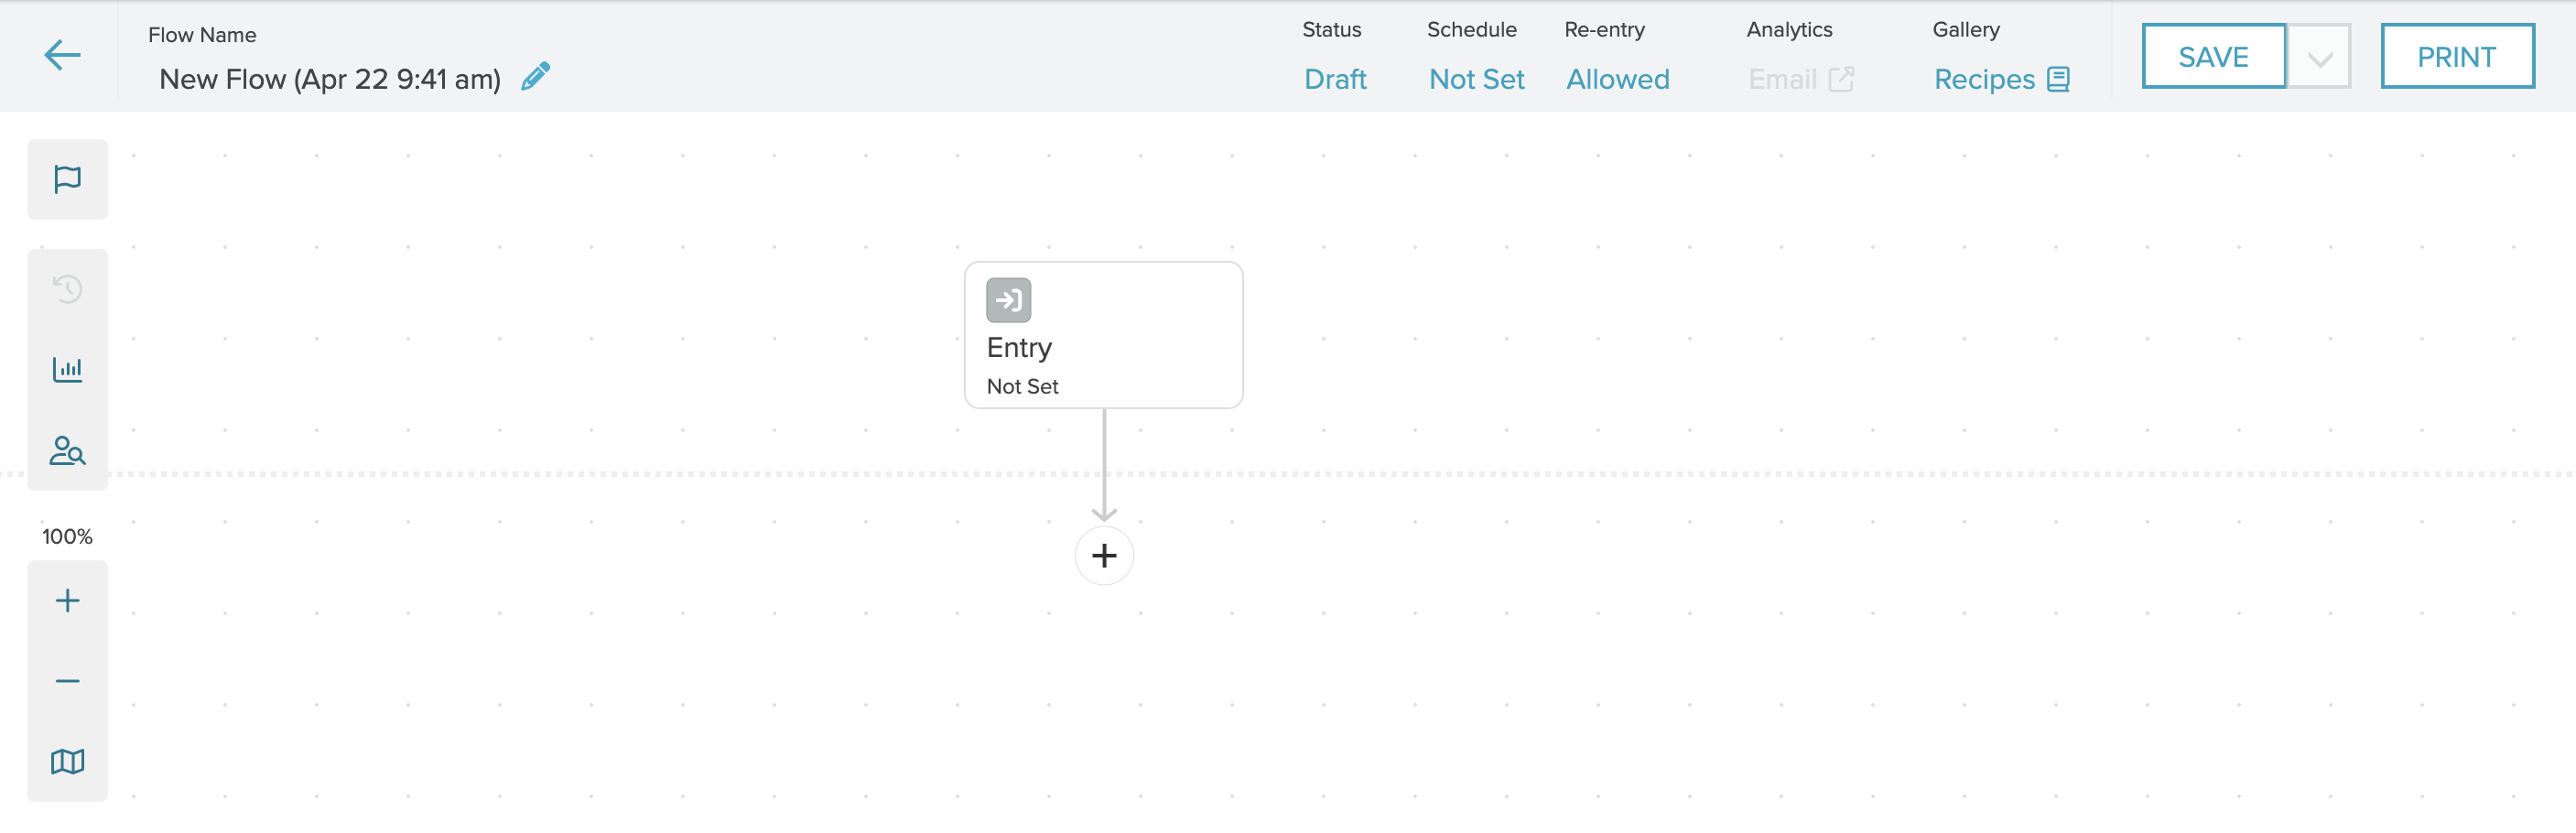Zoom out with the minus icon

point(67,681)
